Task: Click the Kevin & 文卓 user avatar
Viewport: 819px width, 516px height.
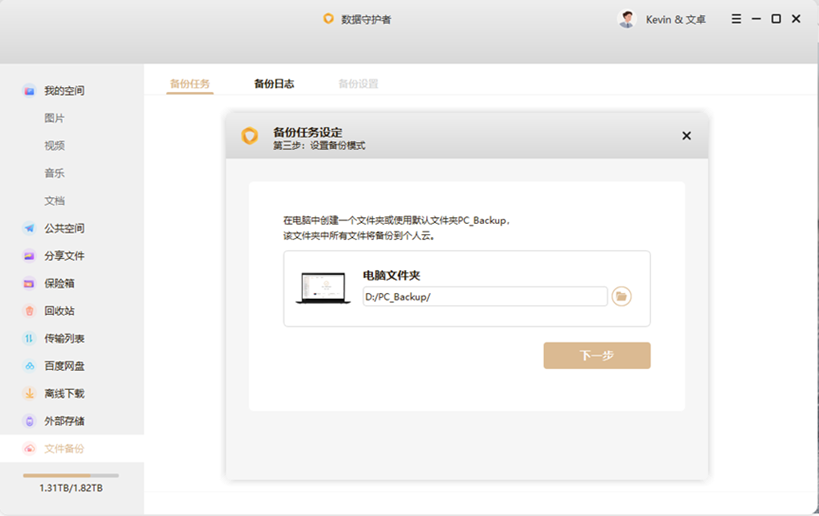Action: click(x=627, y=19)
